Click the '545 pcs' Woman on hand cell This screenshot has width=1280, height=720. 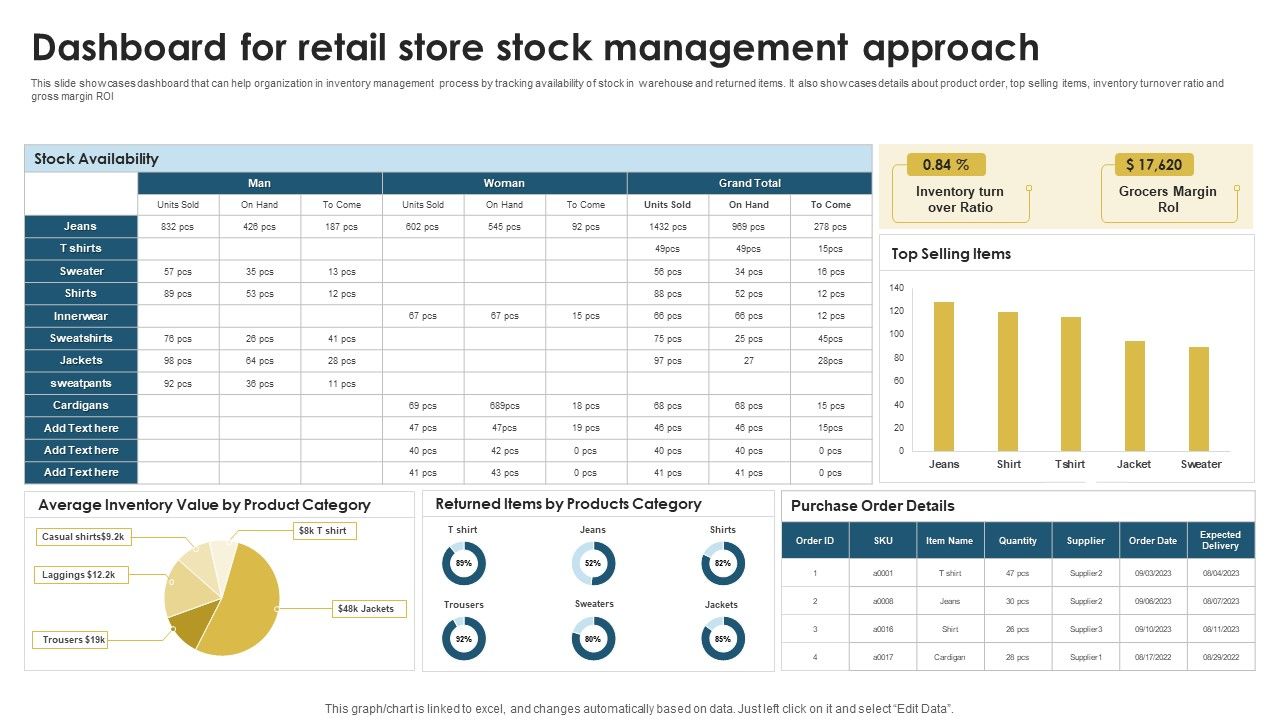(504, 227)
